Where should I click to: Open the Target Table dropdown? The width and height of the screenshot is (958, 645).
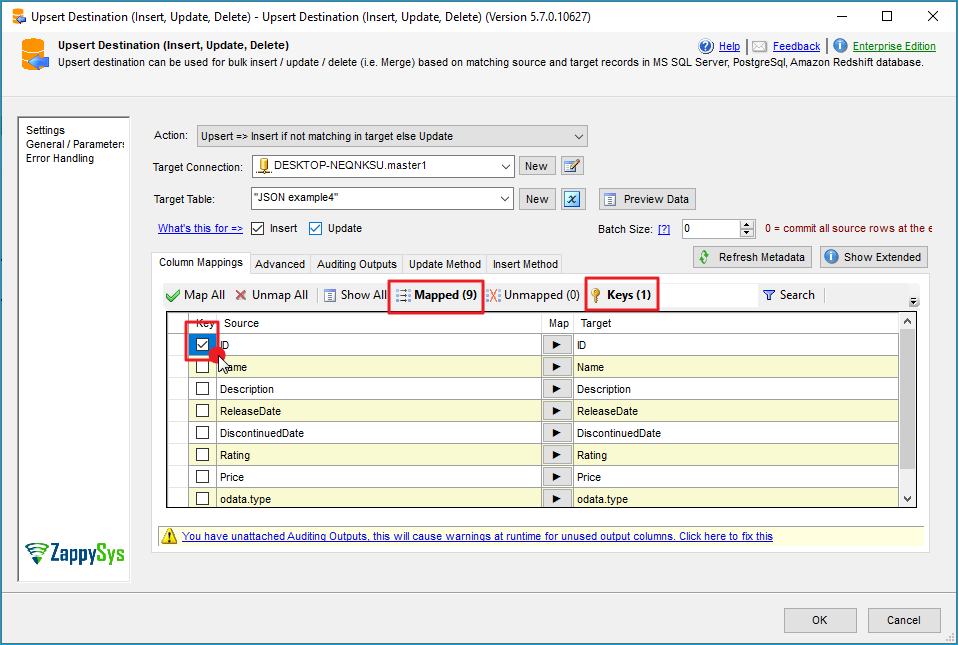[504, 199]
